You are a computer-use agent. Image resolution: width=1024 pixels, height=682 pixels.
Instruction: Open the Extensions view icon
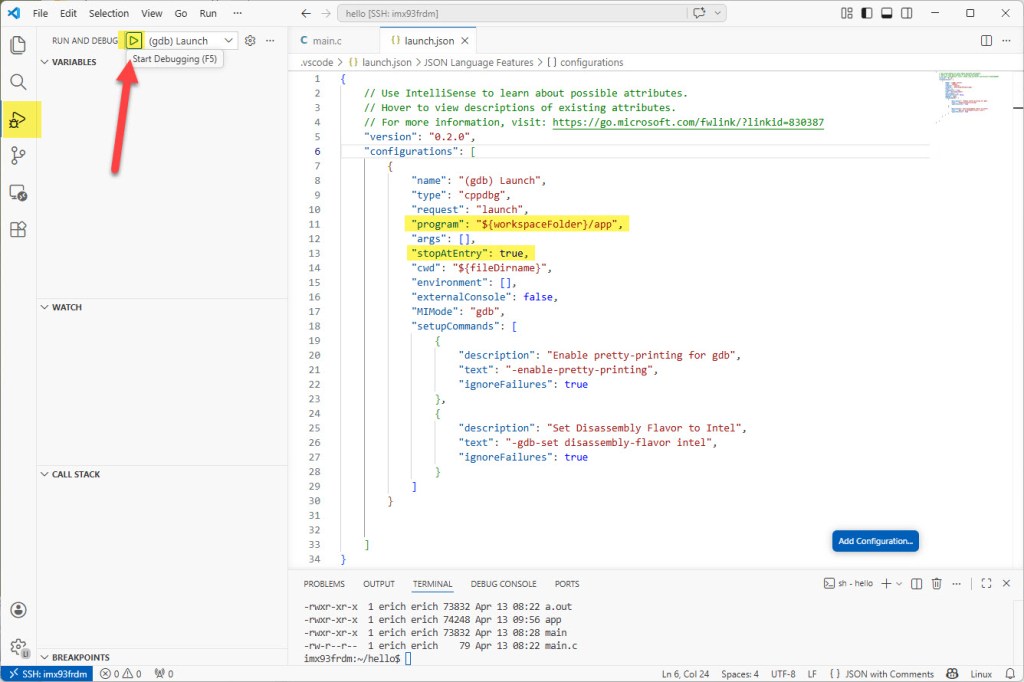tap(20, 230)
